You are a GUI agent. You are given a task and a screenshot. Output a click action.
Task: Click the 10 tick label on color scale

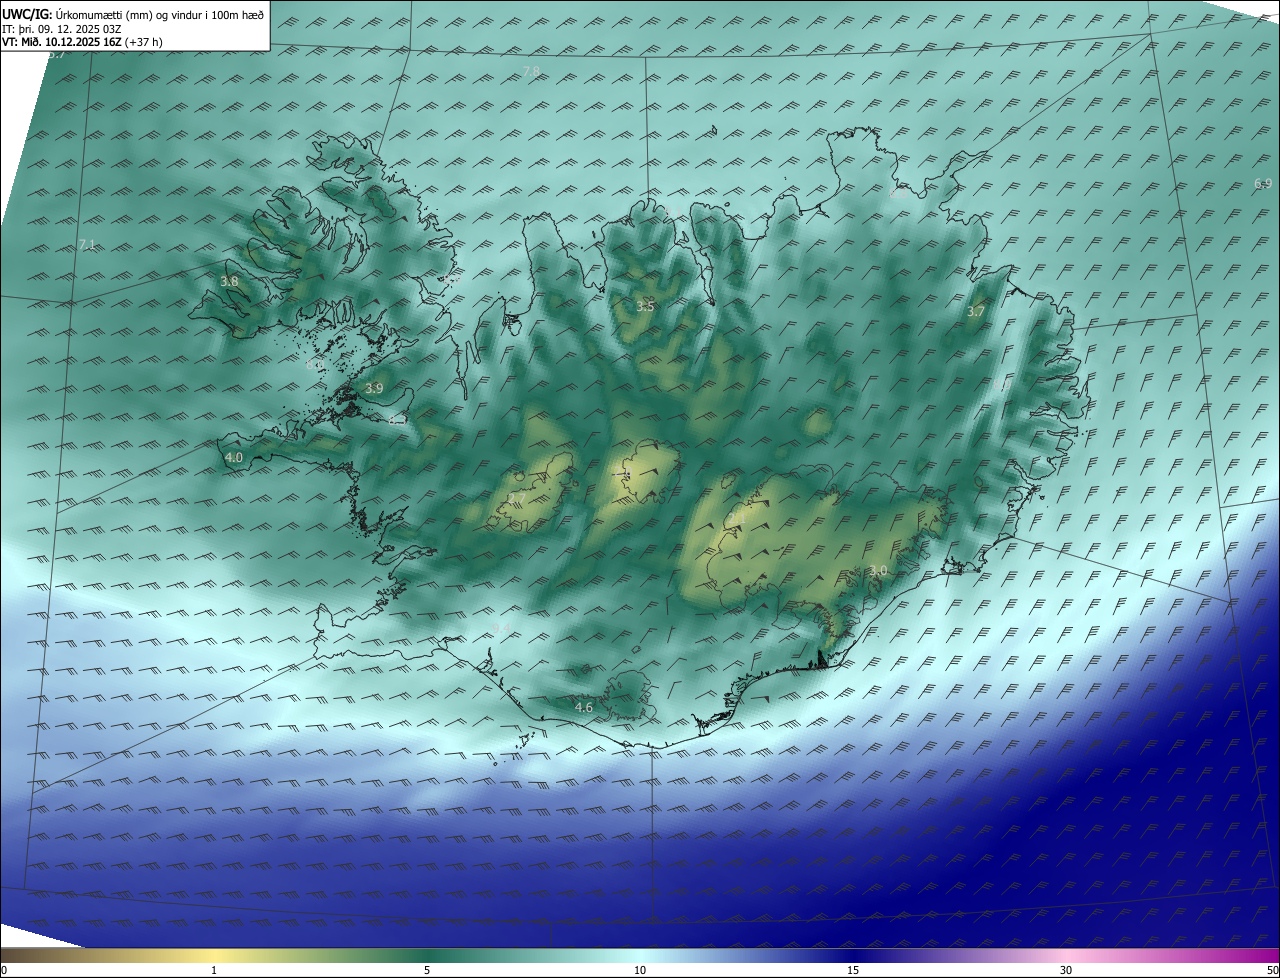(640, 970)
